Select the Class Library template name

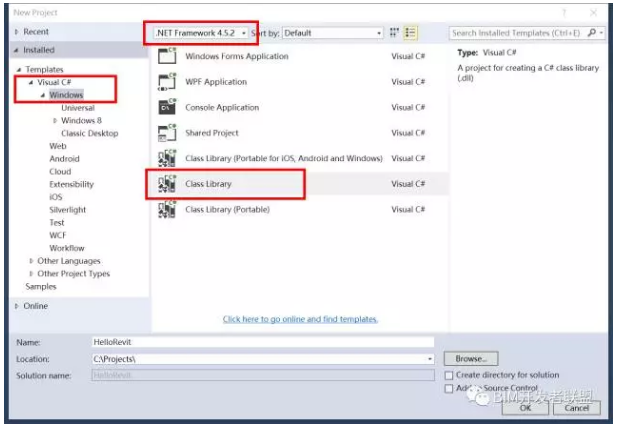point(208,184)
